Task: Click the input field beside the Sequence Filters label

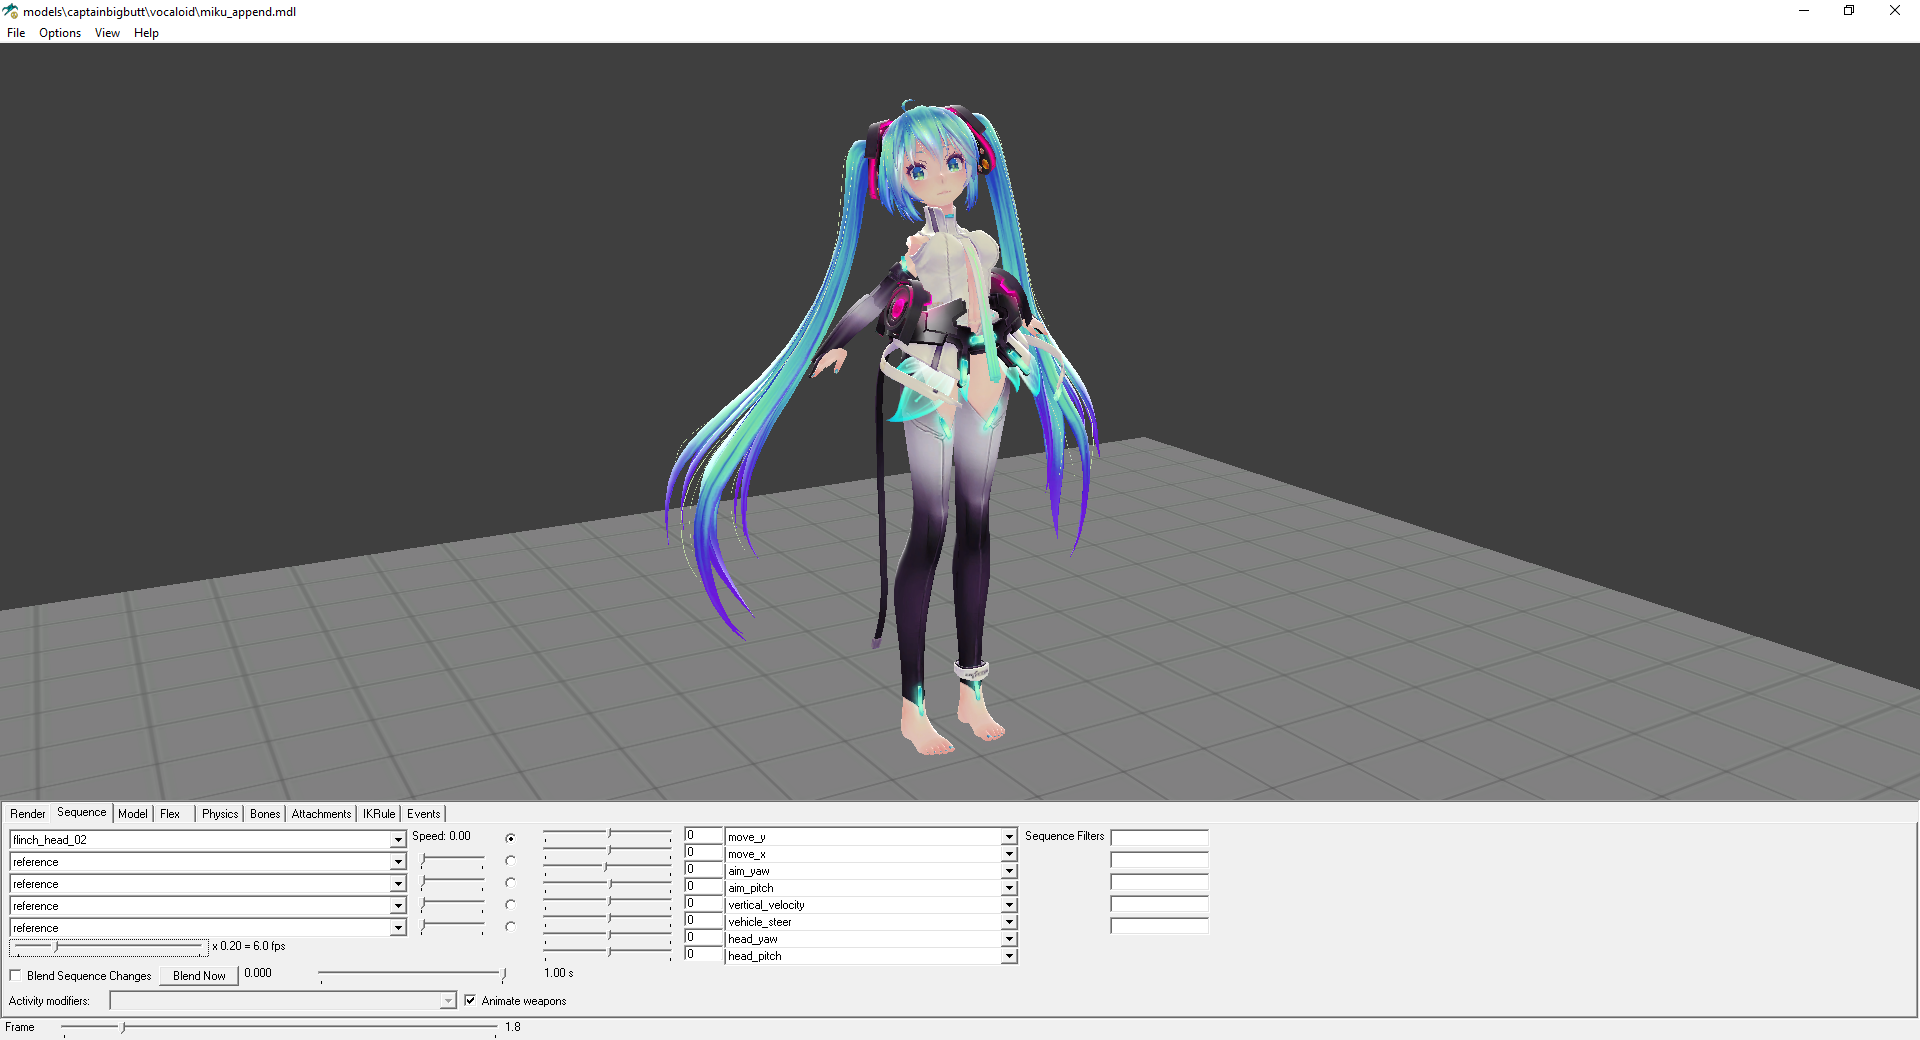Action: [1159, 838]
